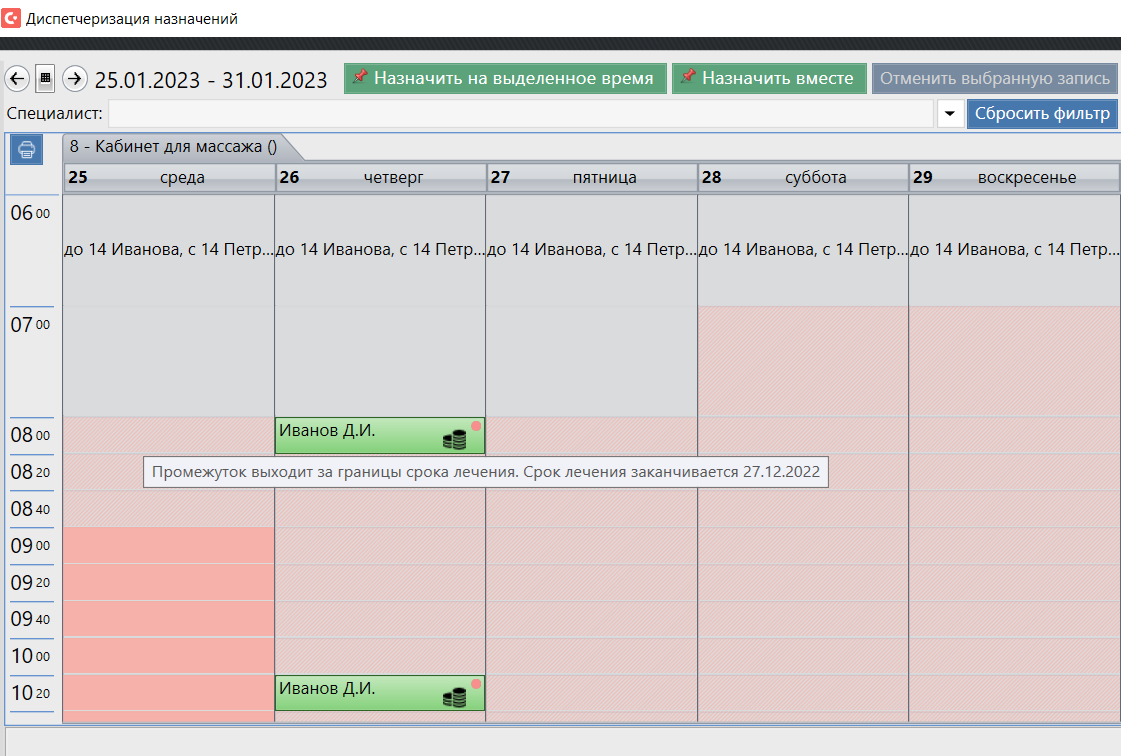1121x756 pixels.
Task: Click the printer icon to print schedule
Action: (26, 150)
